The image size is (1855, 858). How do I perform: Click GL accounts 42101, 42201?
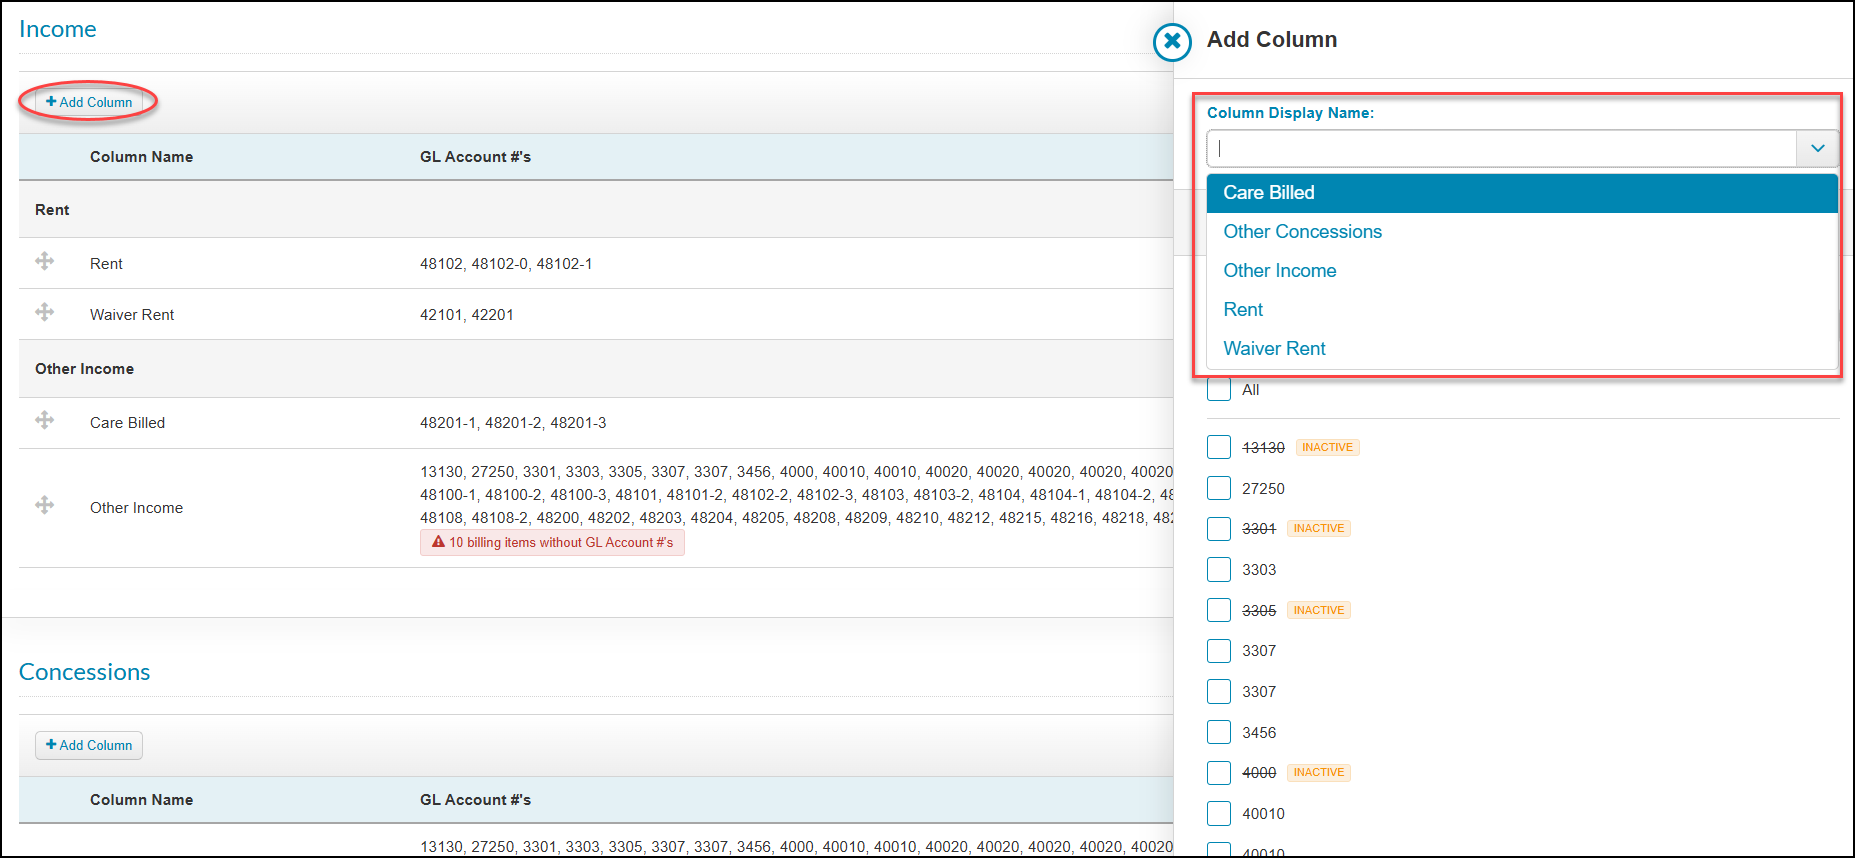point(467,315)
